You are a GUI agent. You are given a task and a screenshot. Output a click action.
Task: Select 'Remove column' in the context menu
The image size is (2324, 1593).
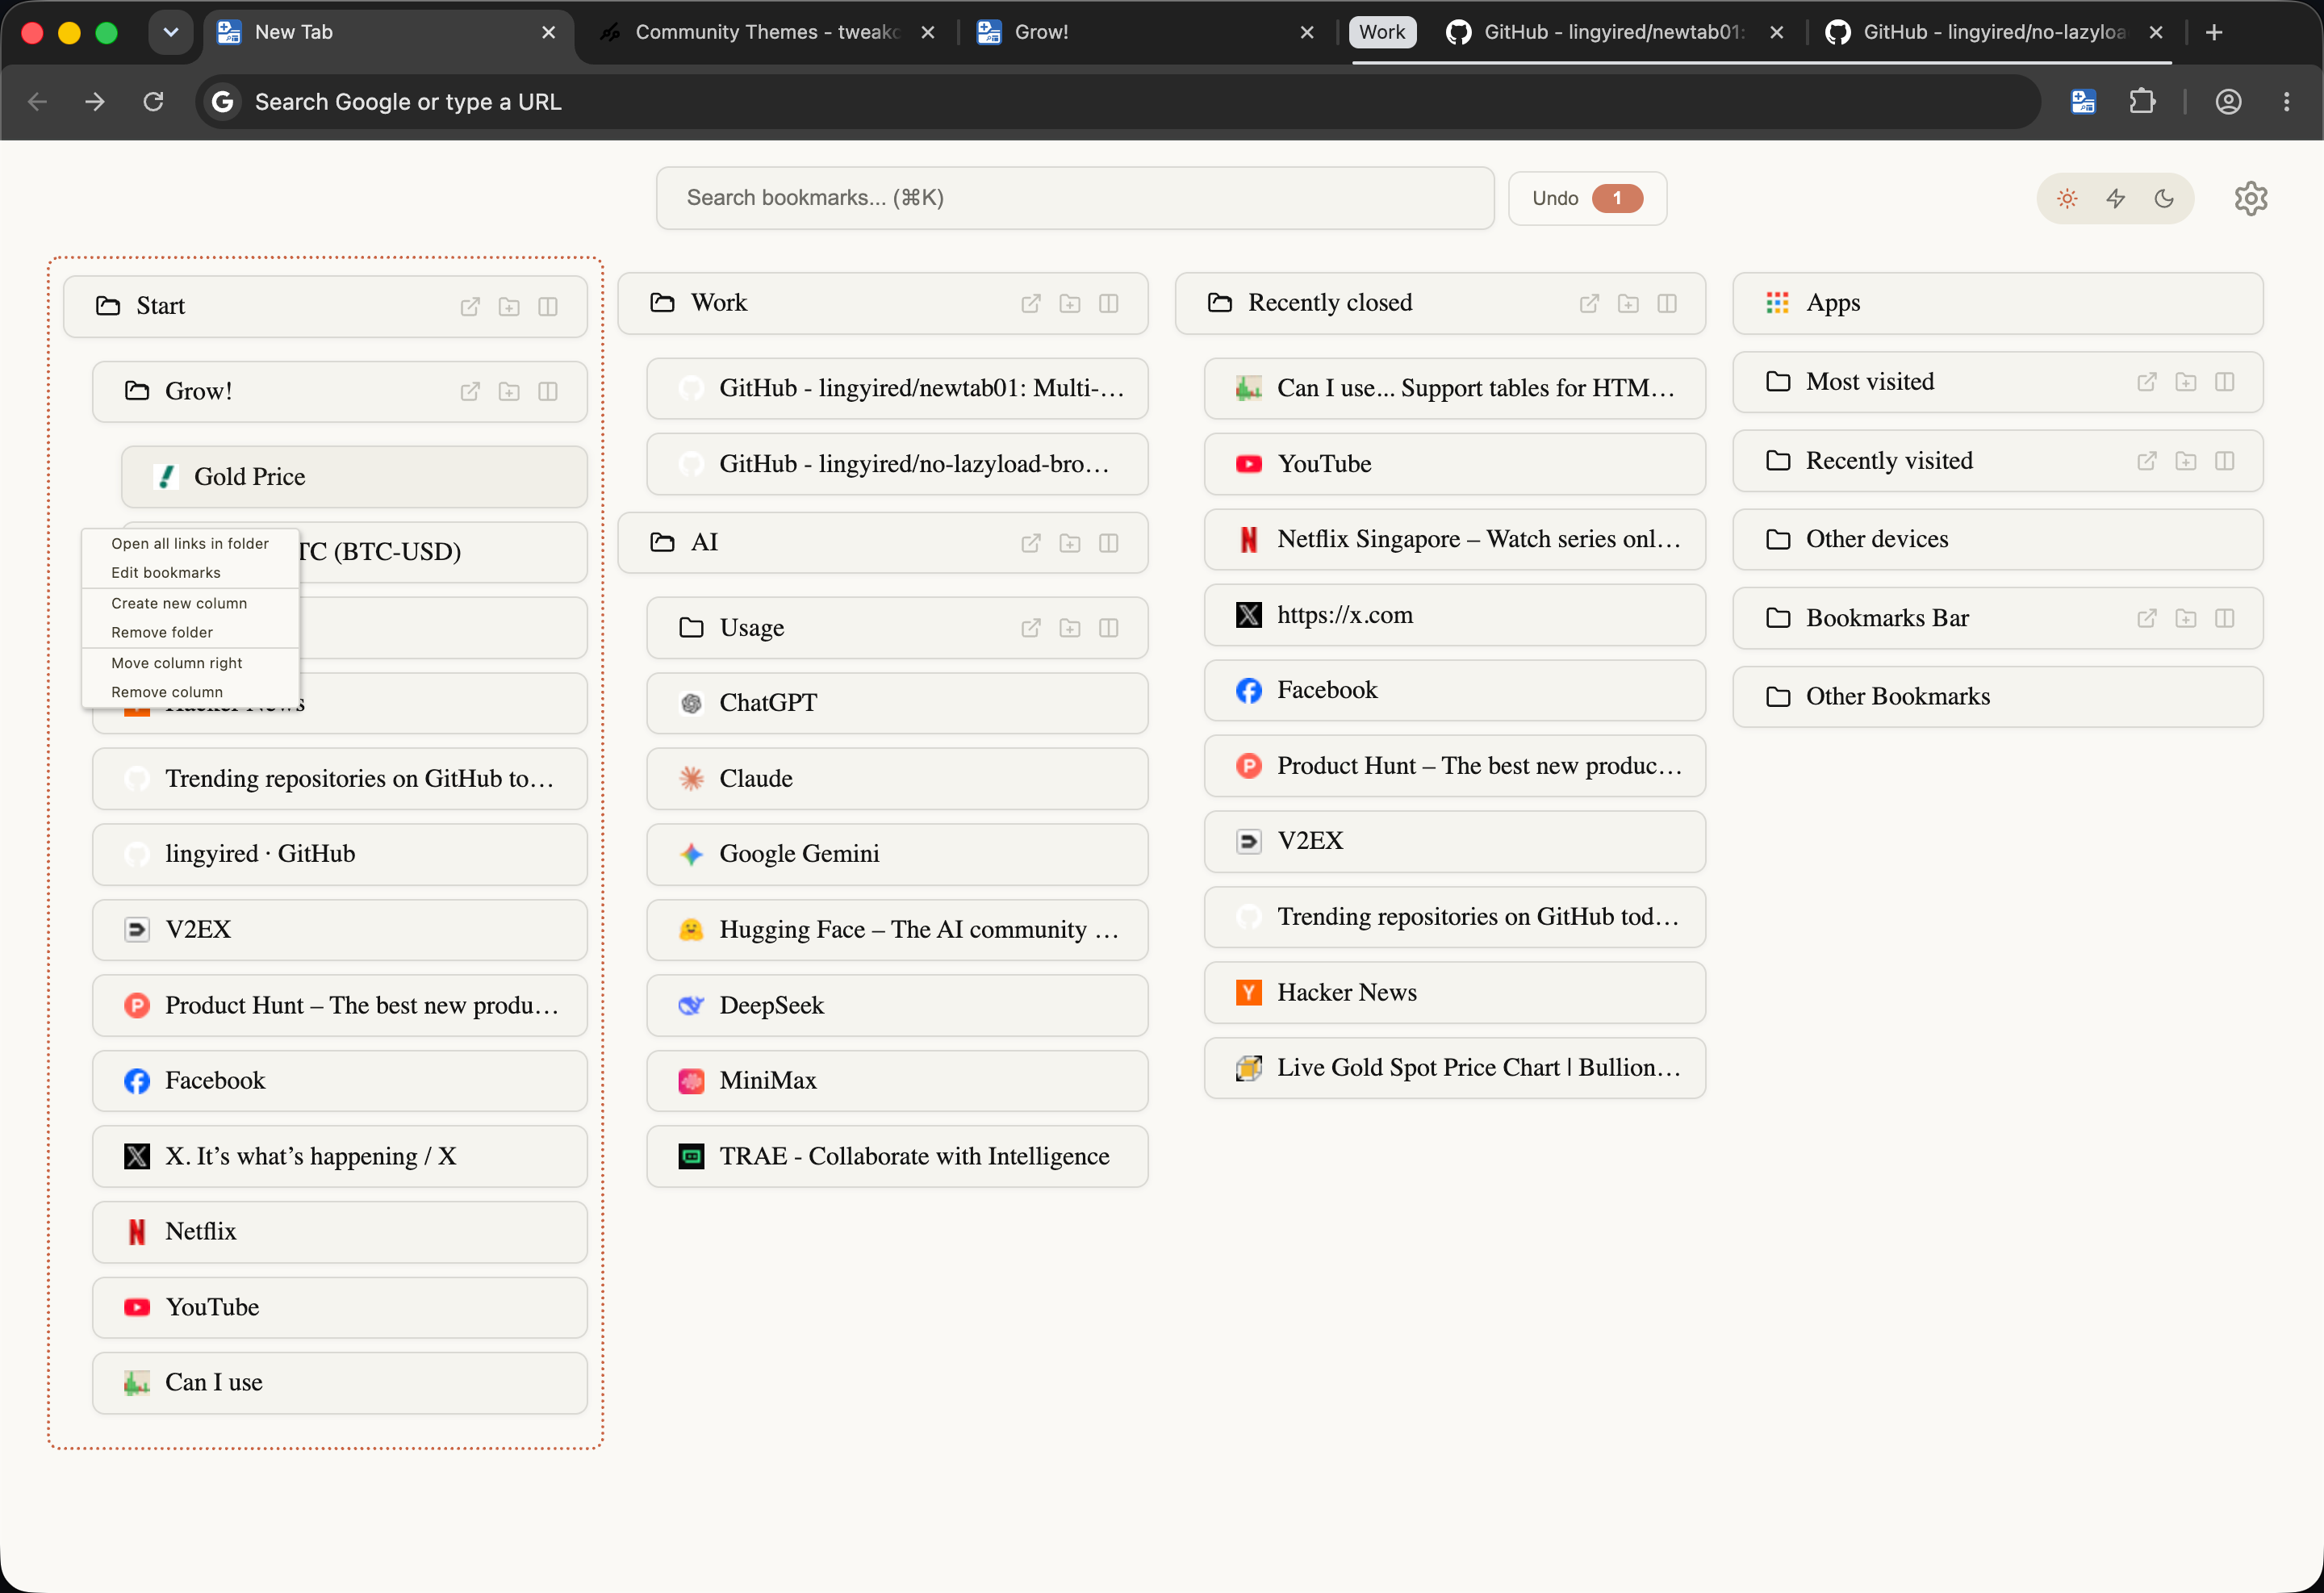click(190, 693)
